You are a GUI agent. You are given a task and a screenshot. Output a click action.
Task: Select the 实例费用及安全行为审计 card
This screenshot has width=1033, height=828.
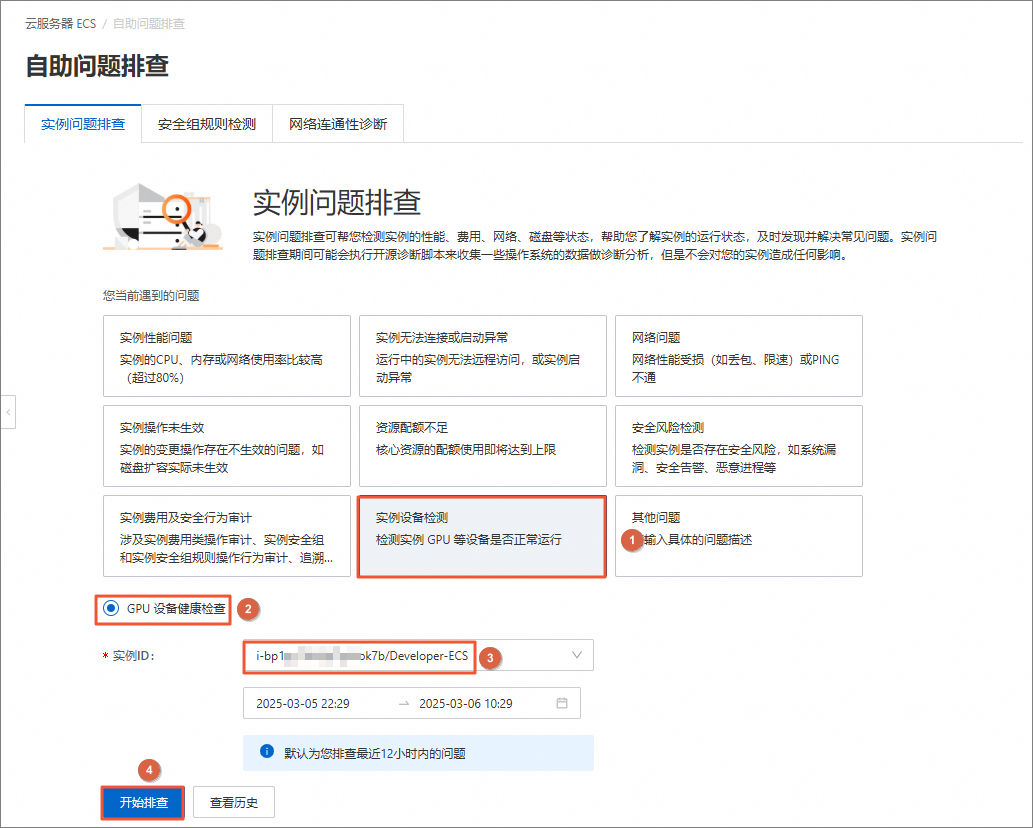[x=227, y=536]
